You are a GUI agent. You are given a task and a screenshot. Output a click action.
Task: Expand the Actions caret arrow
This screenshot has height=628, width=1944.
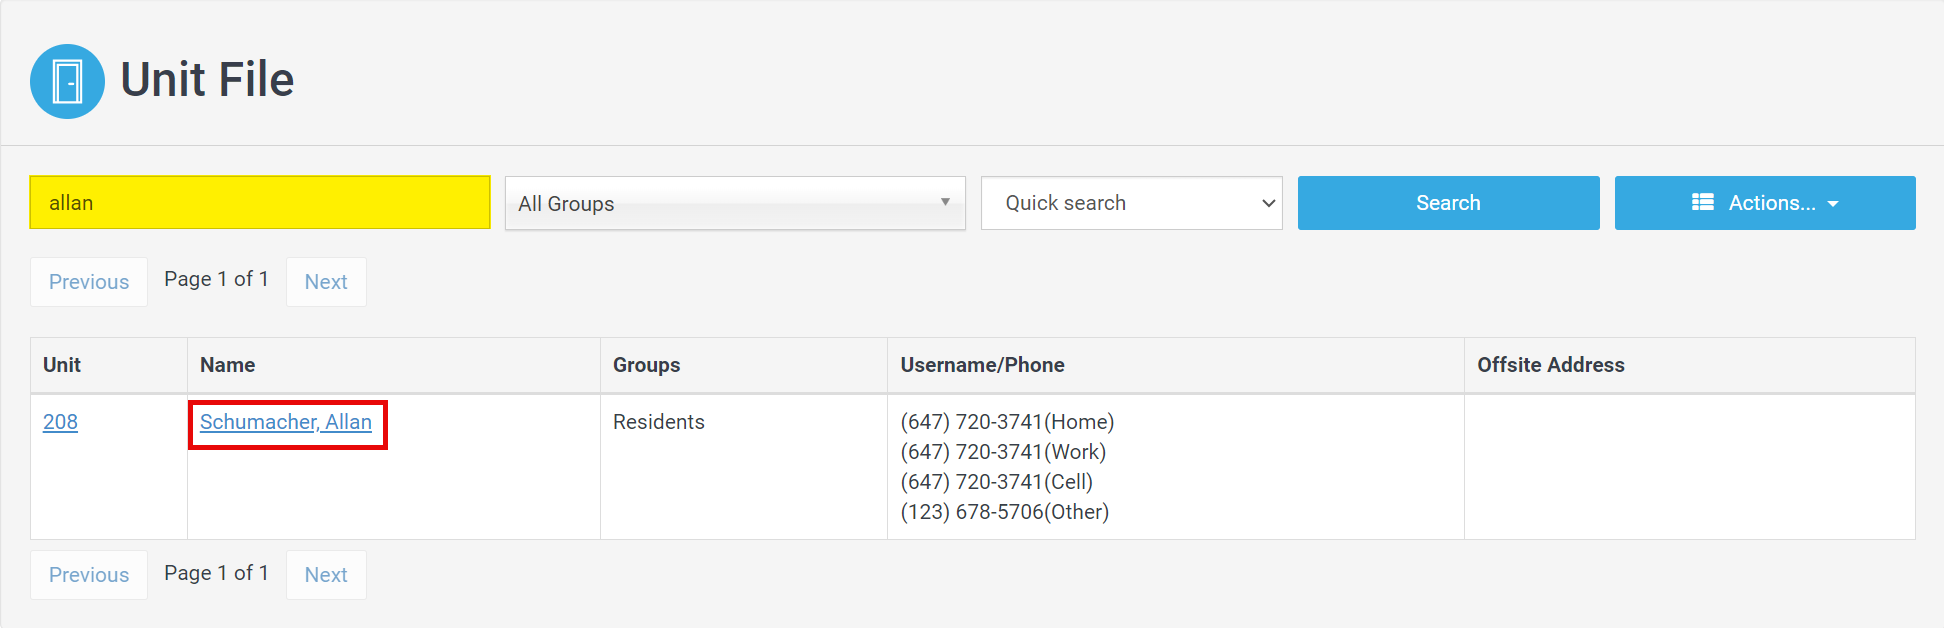tap(1833, 204)
